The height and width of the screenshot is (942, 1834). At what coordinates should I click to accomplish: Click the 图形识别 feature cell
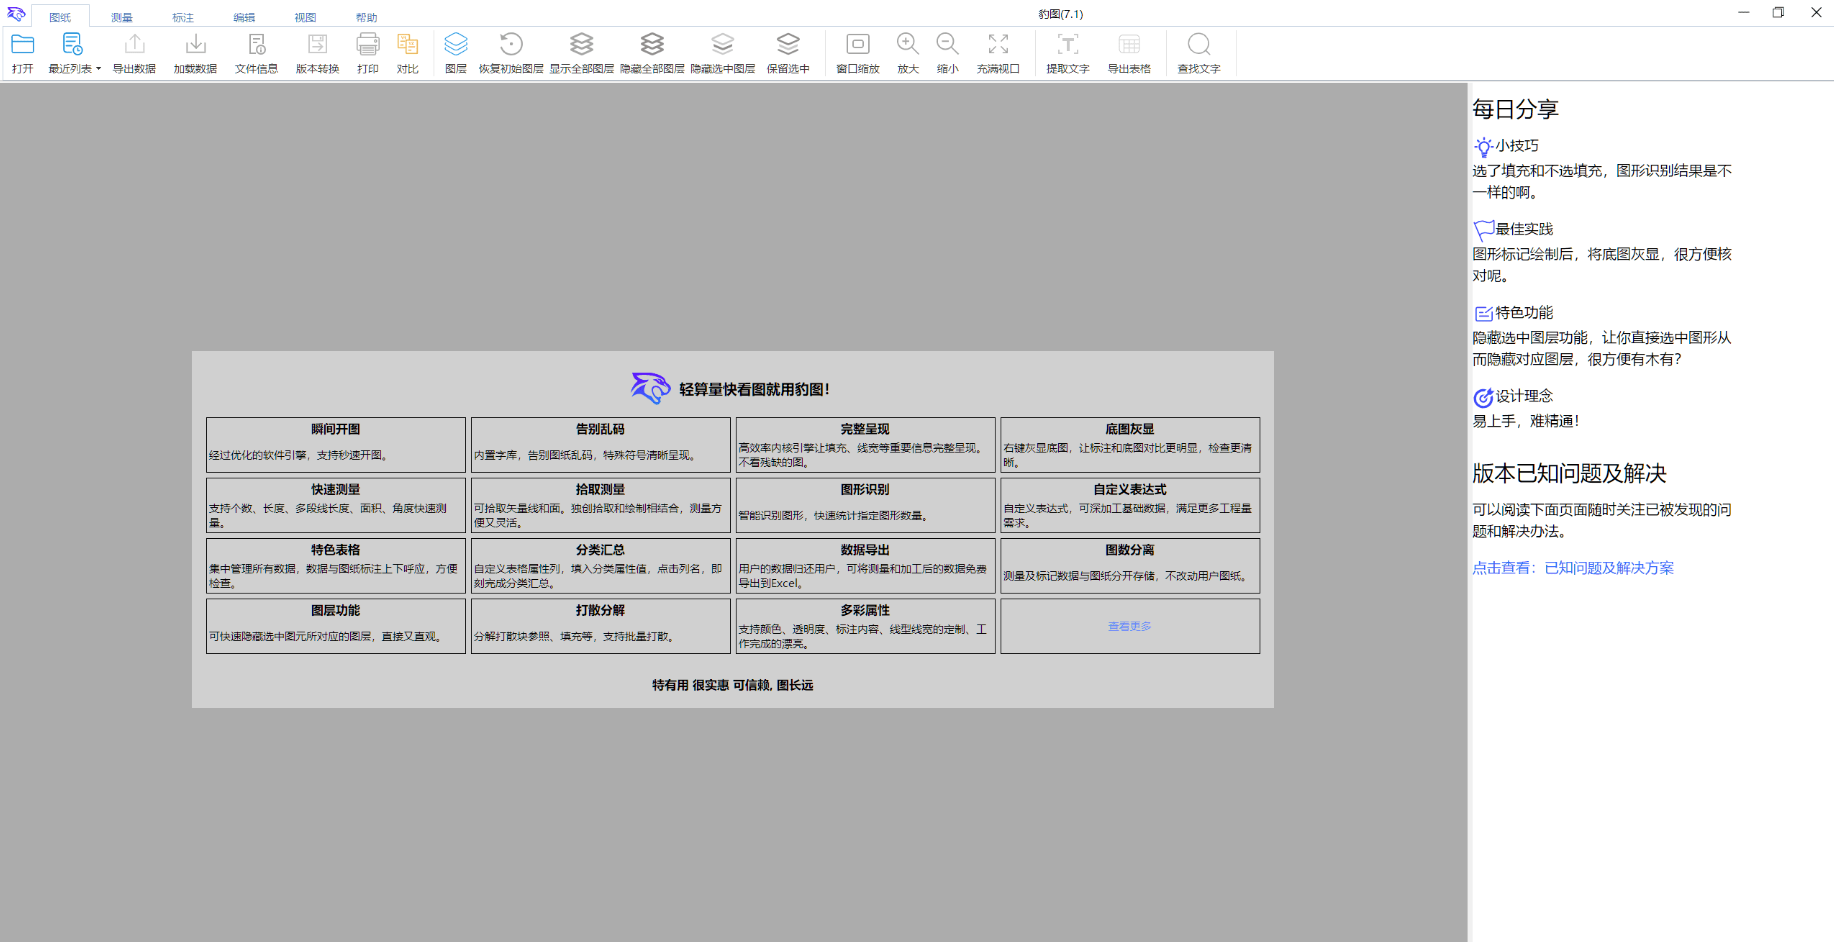(x=865, y=505)
